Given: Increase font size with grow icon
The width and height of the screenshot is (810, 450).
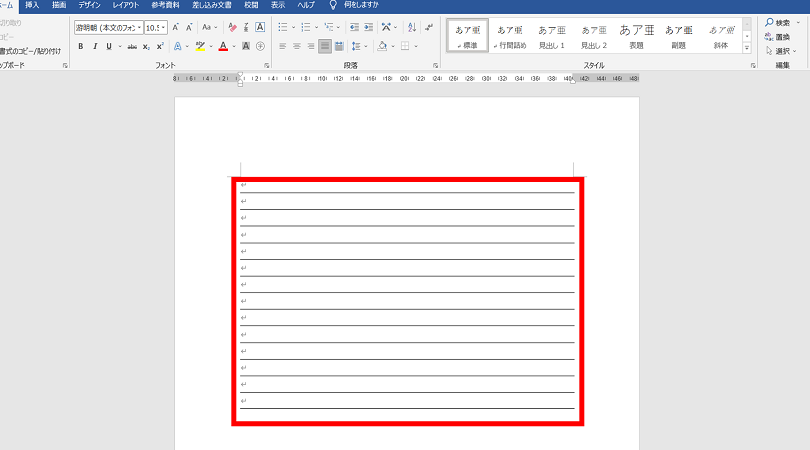Looking at the screenshot, I should (176, 27).
